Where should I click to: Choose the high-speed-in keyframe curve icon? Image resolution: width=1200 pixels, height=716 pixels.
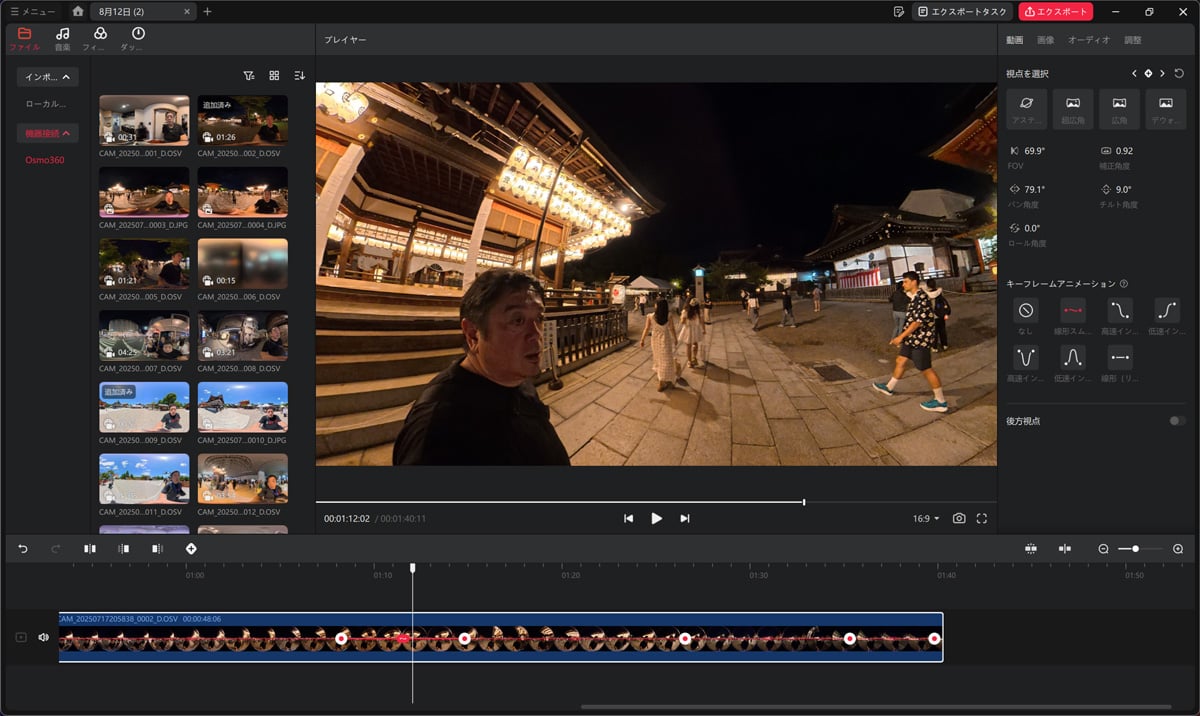(1119, 310)
